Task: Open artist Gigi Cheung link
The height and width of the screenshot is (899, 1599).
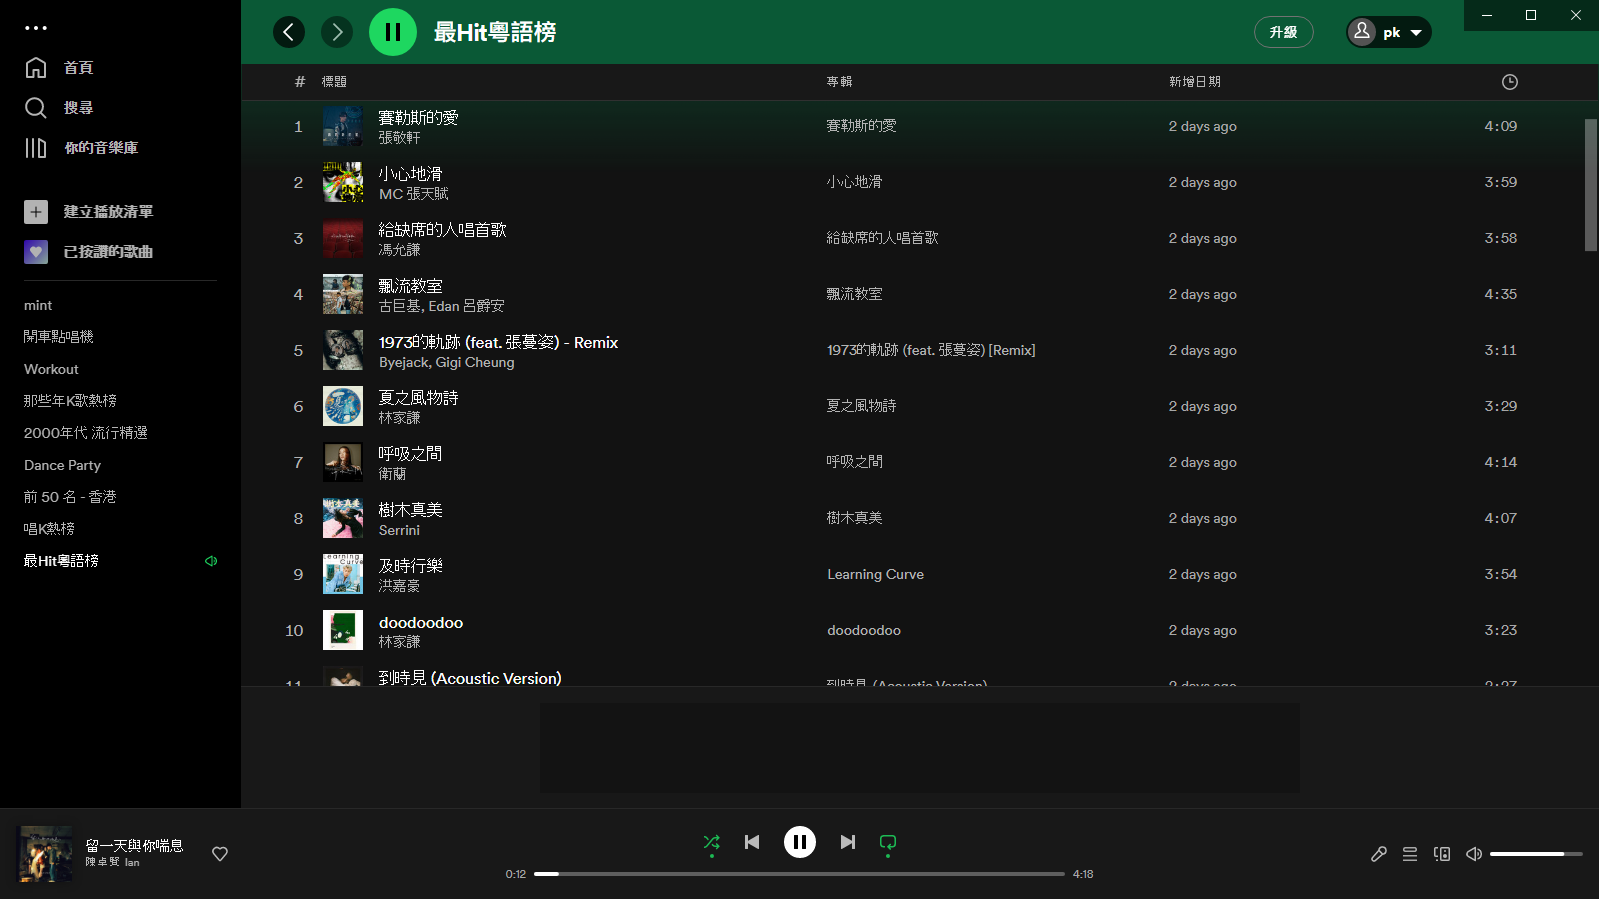Action: [x=475, y=362]
